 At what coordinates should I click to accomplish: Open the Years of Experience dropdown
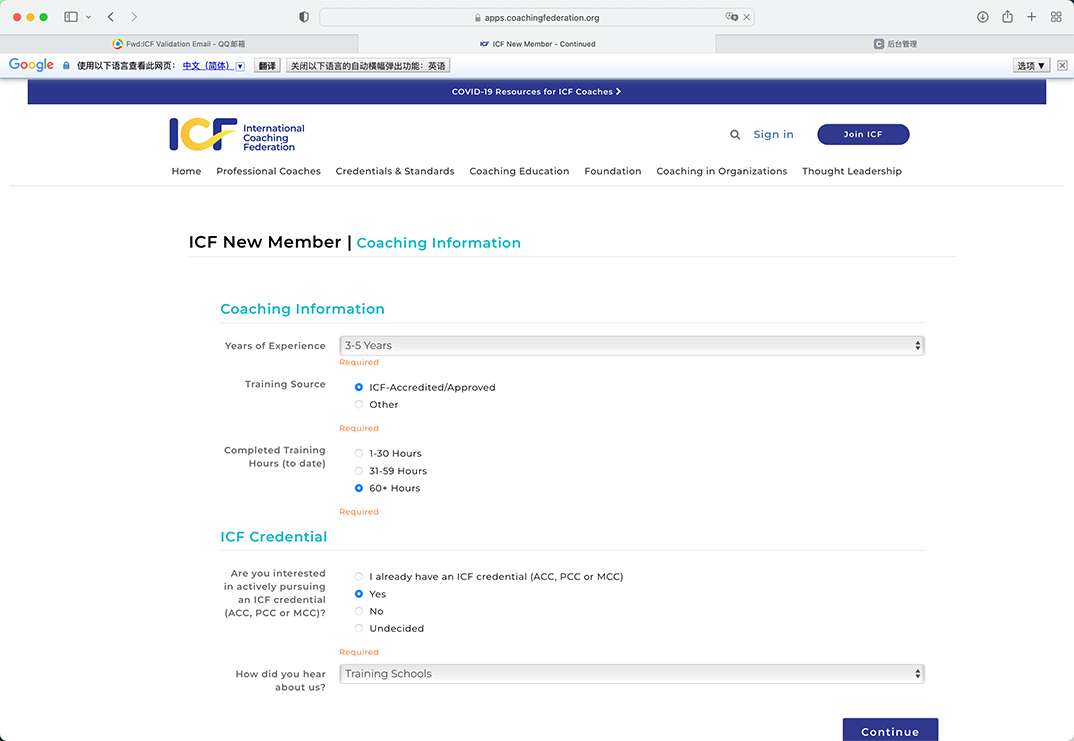tap(632, 346)
